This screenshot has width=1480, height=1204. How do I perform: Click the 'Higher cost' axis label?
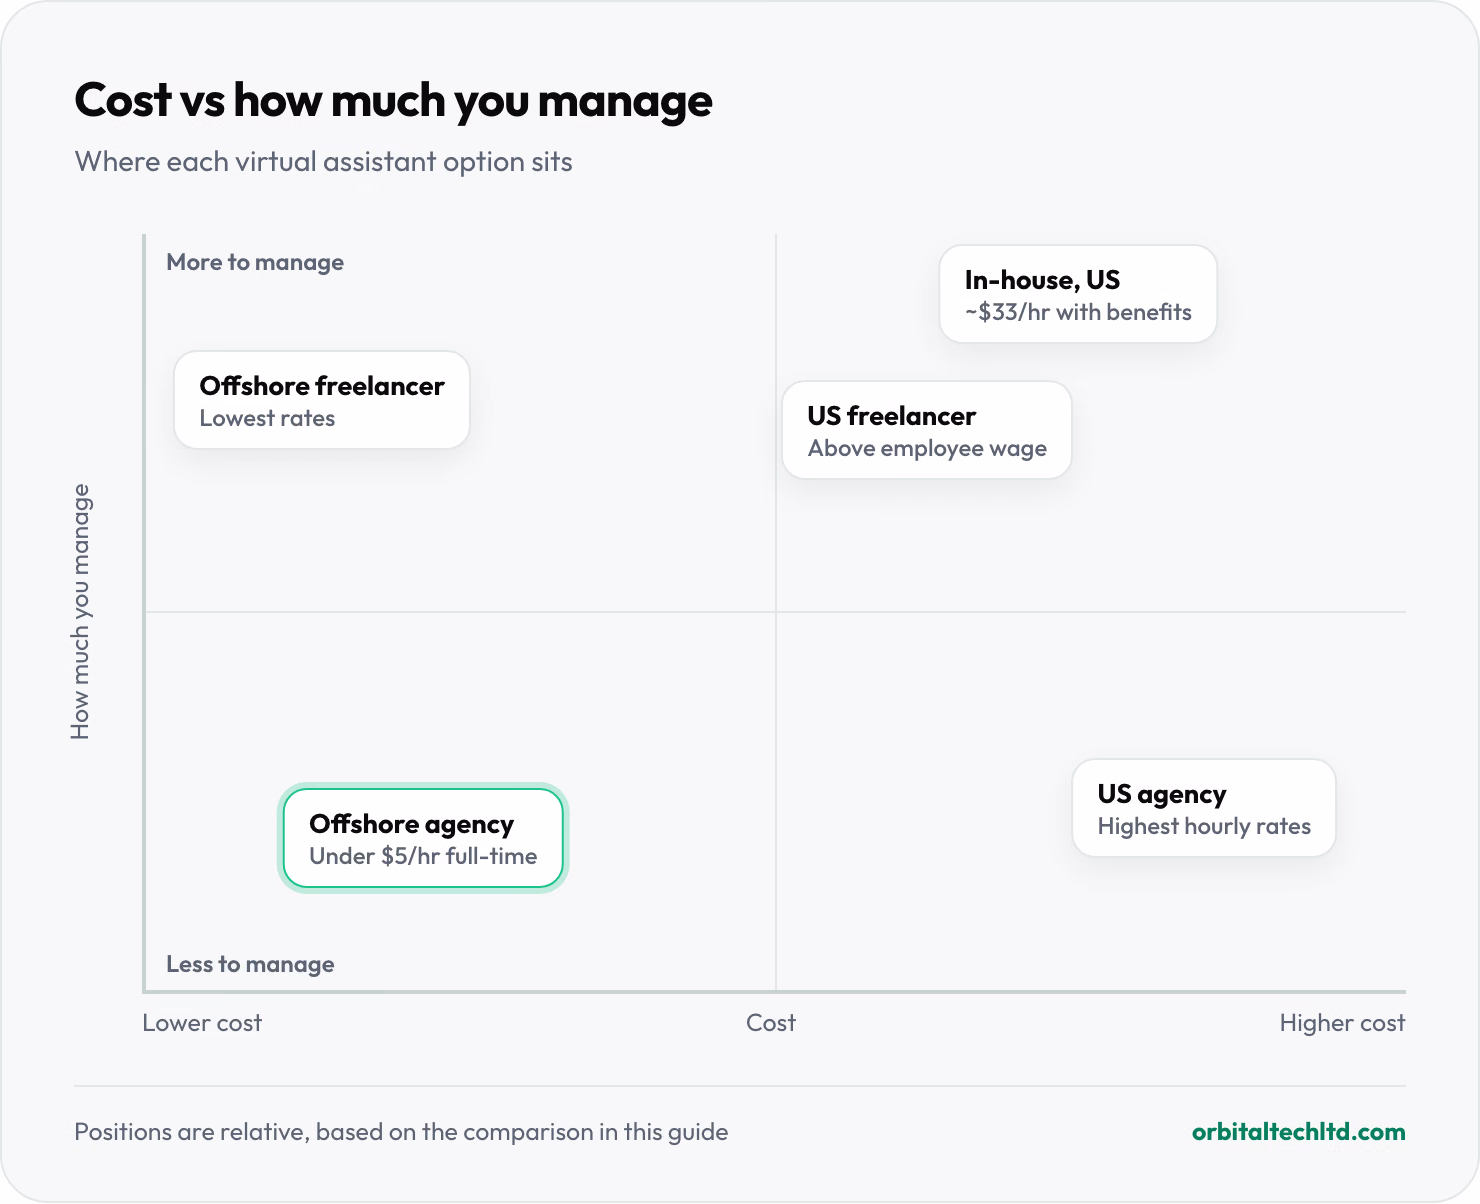click(1342, 1023)
